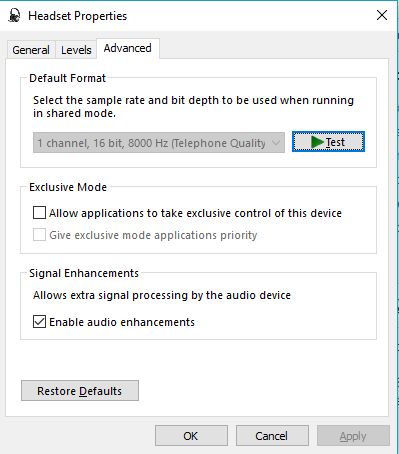Select the Advanced tab
This screenshot has width=399, height=454.
[128, 48]
